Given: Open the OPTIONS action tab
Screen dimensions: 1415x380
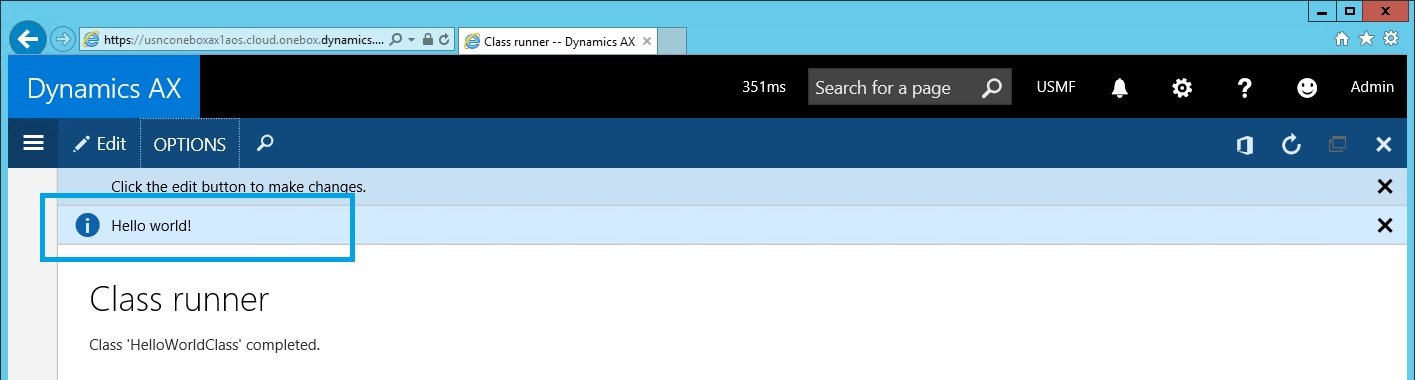Looking at the screenshot, I should tap(190, 144).
